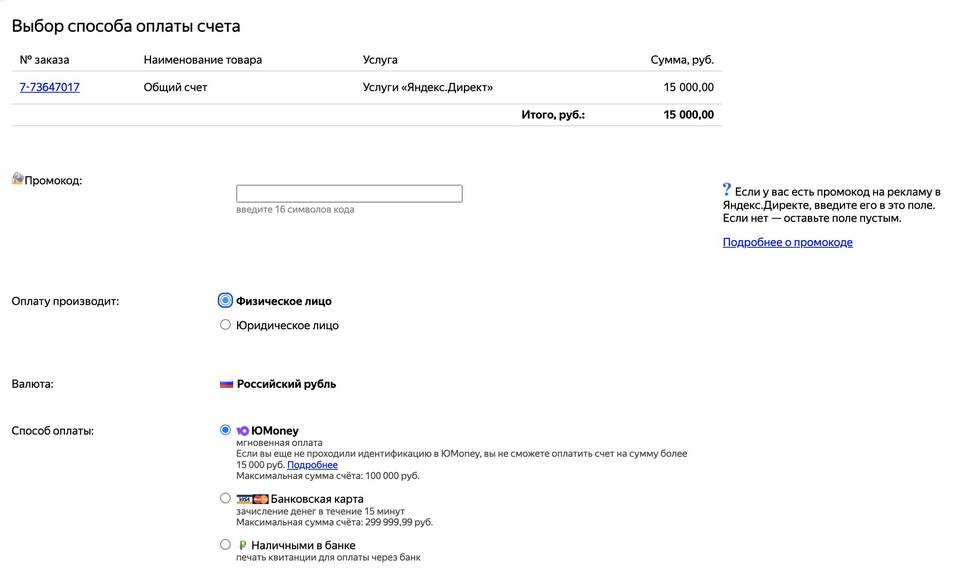Click the Mastercard logo icon
The height and width of the screenshot is (577, 960).
tap(260, 499)
